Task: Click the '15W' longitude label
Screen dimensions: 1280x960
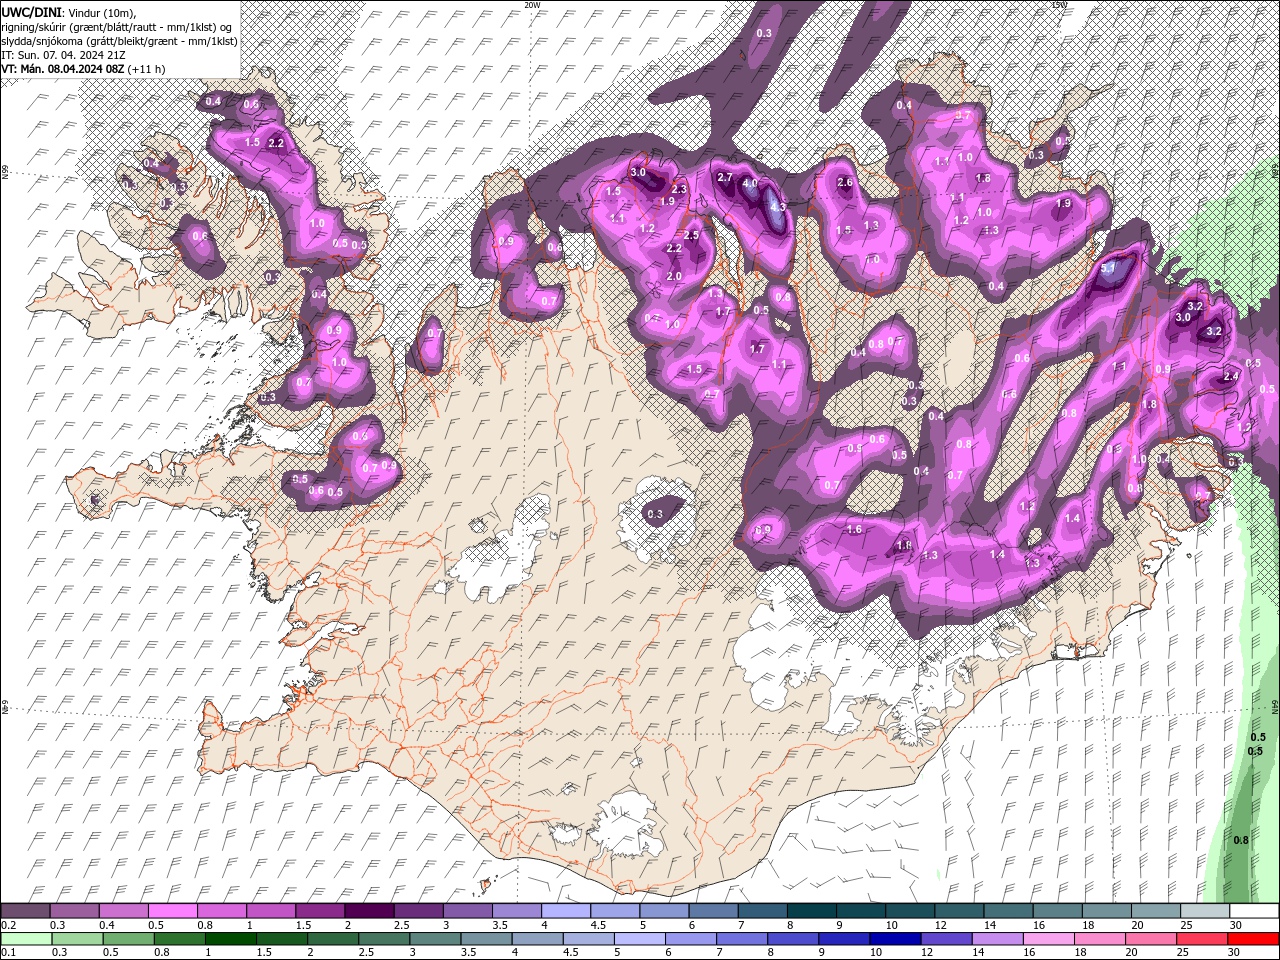Action: click(x=1059, y=5)
